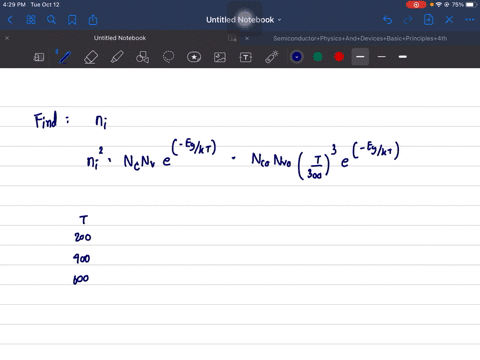Select the first selected stroke thickness
480x360 pixels.
[x=360, y=57]
